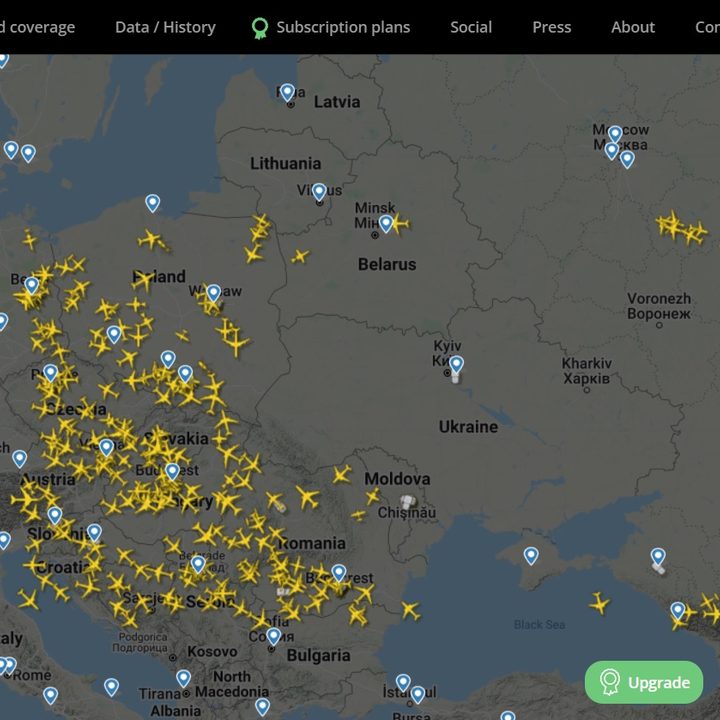Click the aircraft in northern Poland above the country label

point(150,240)
